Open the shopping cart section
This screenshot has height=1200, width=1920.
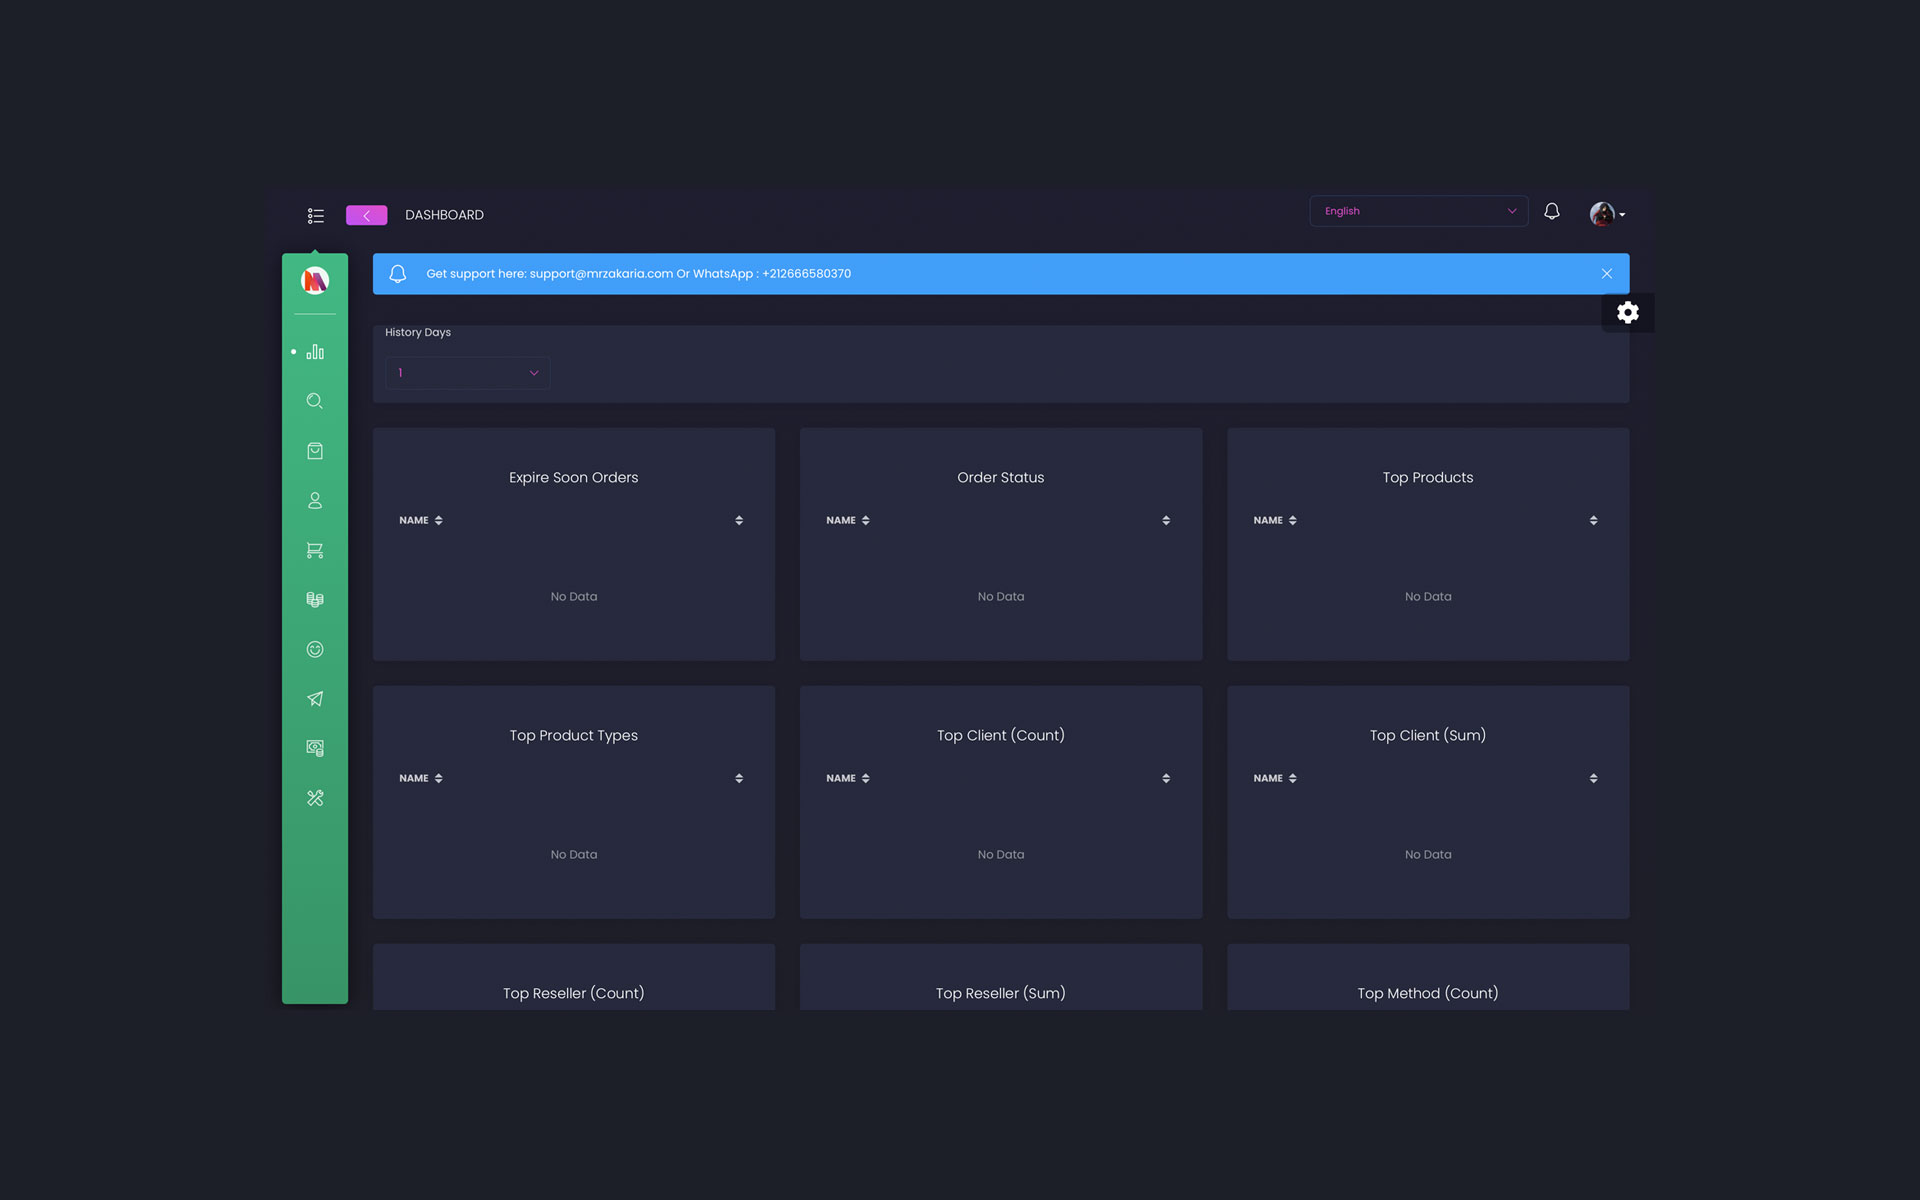point(315,549)
